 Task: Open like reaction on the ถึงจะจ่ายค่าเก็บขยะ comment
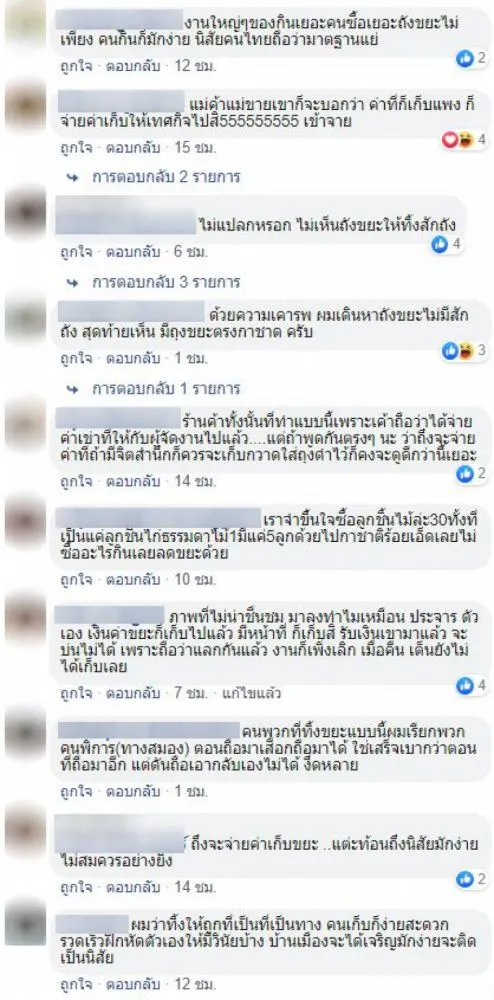(472, 879)
